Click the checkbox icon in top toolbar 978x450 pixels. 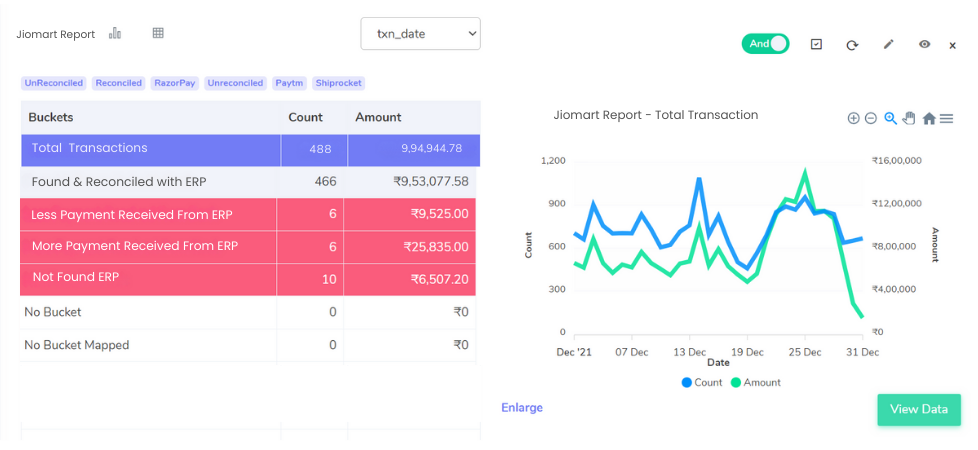(x=816, y=44)
